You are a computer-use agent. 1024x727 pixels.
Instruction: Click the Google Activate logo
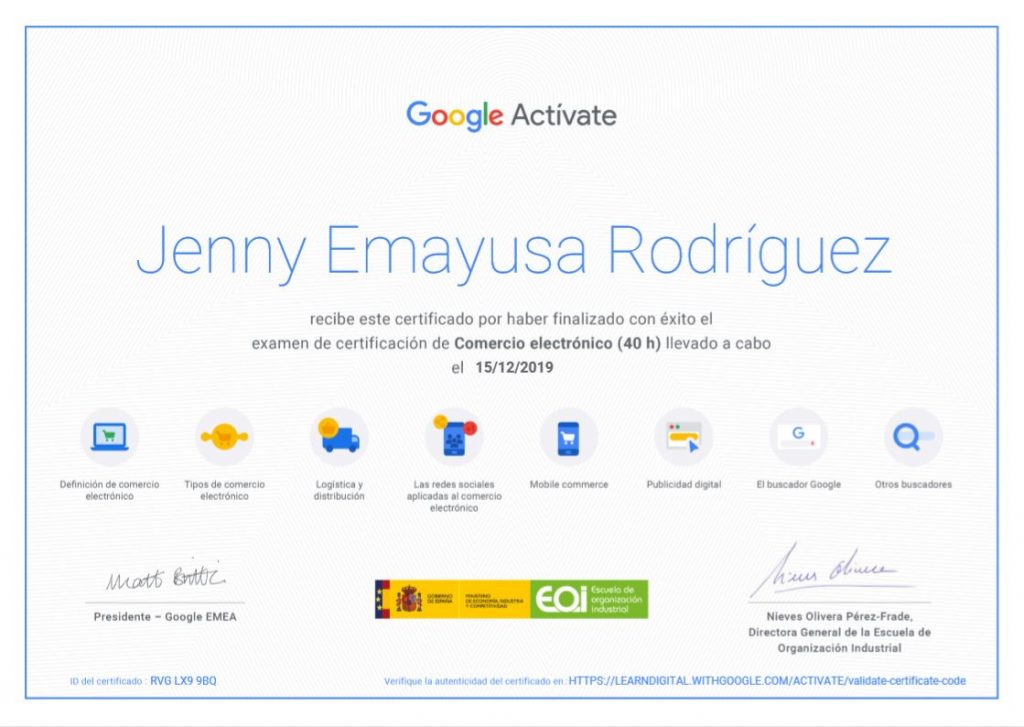pyautogui.click(x=511, y=115)
